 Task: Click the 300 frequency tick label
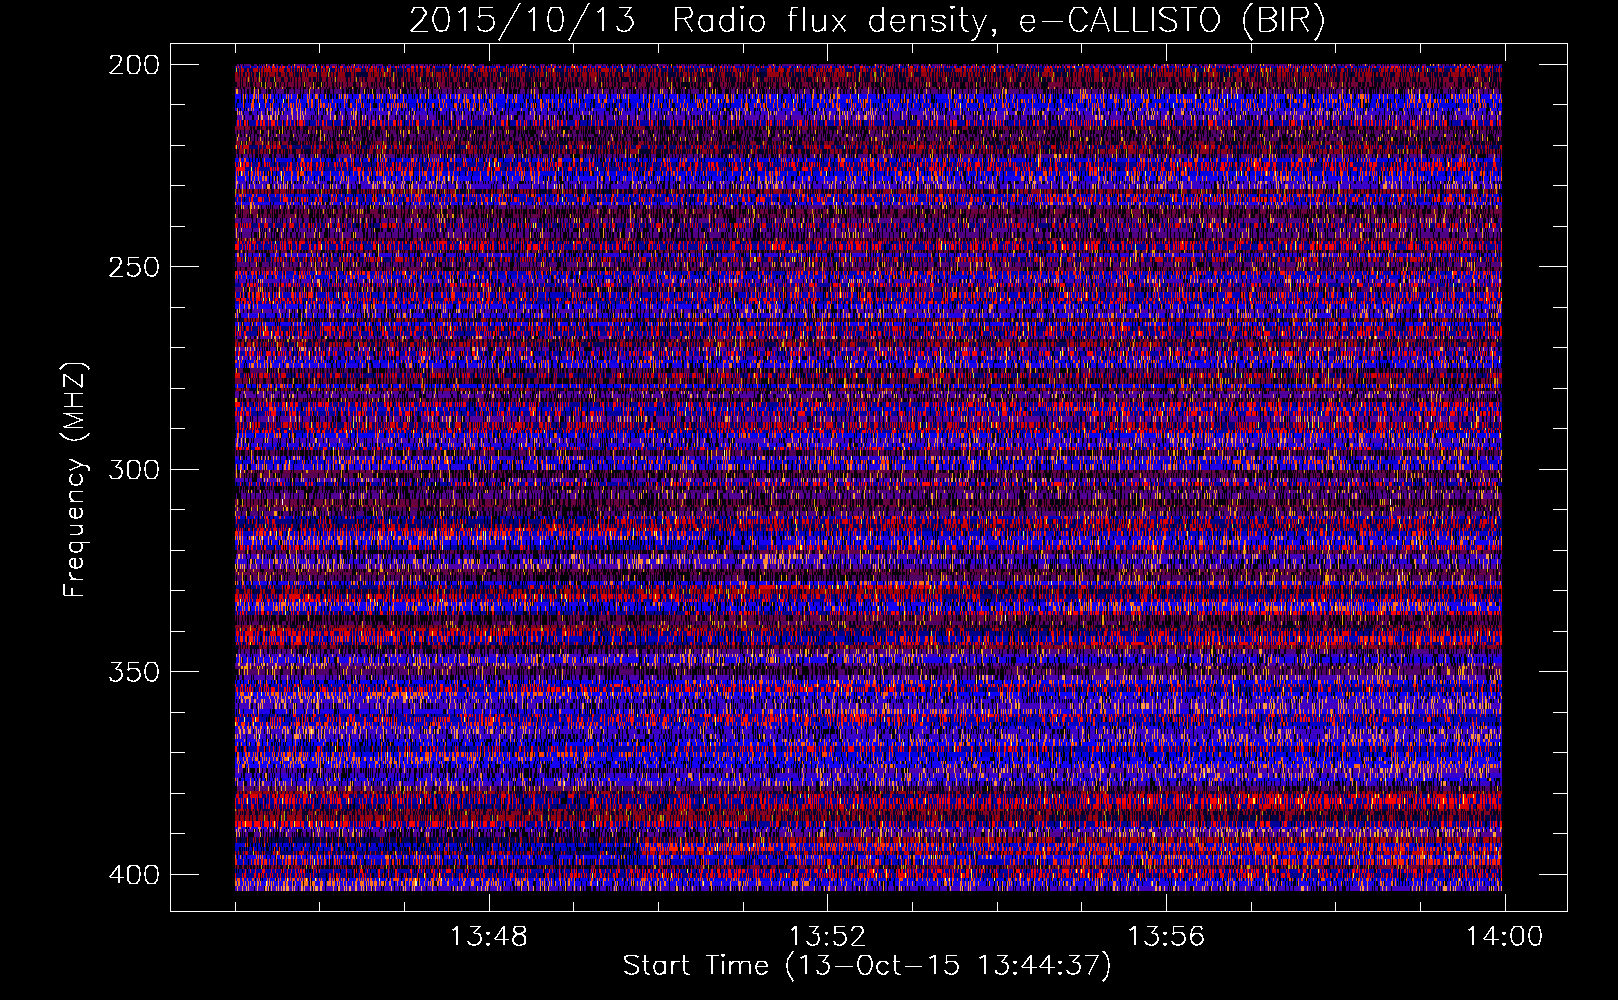point(133,470)
